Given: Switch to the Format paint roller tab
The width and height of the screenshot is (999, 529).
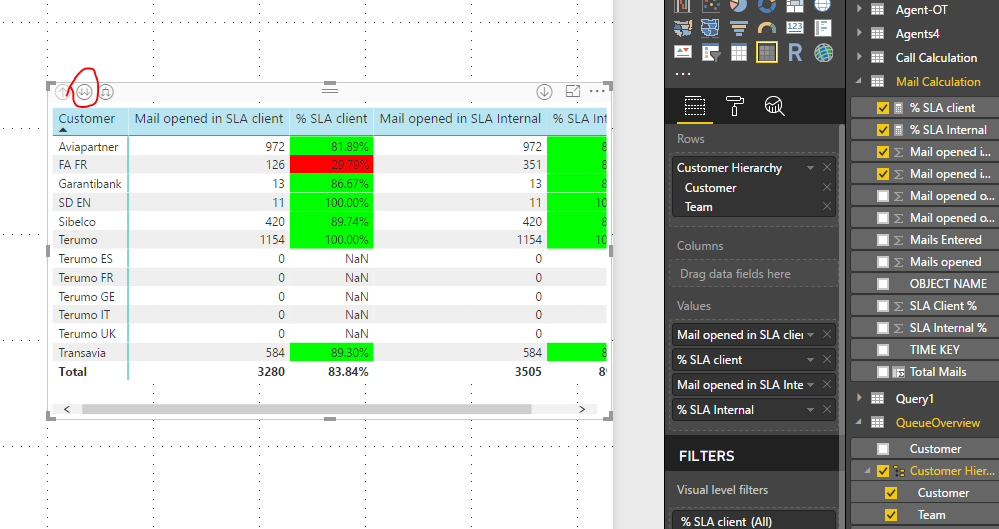Looking at the screenshot, I should (x=735, y=106).
